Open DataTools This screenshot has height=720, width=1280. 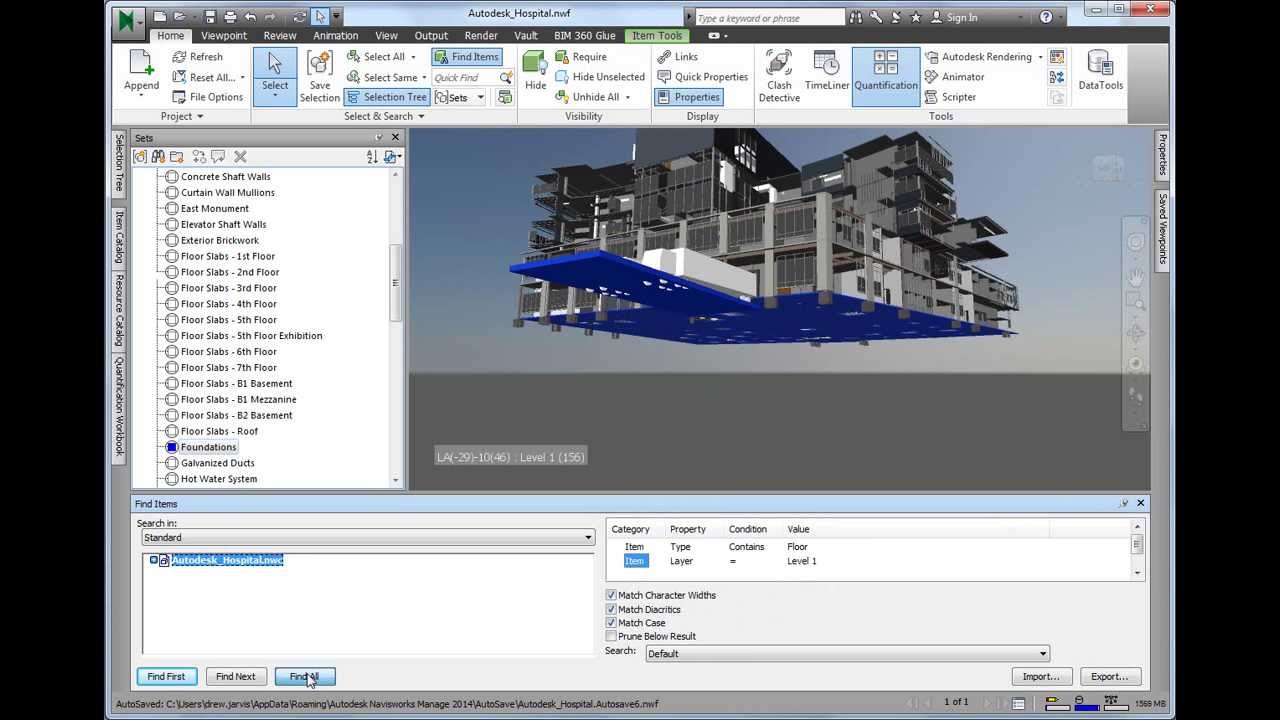click(x=1100, y=70)
